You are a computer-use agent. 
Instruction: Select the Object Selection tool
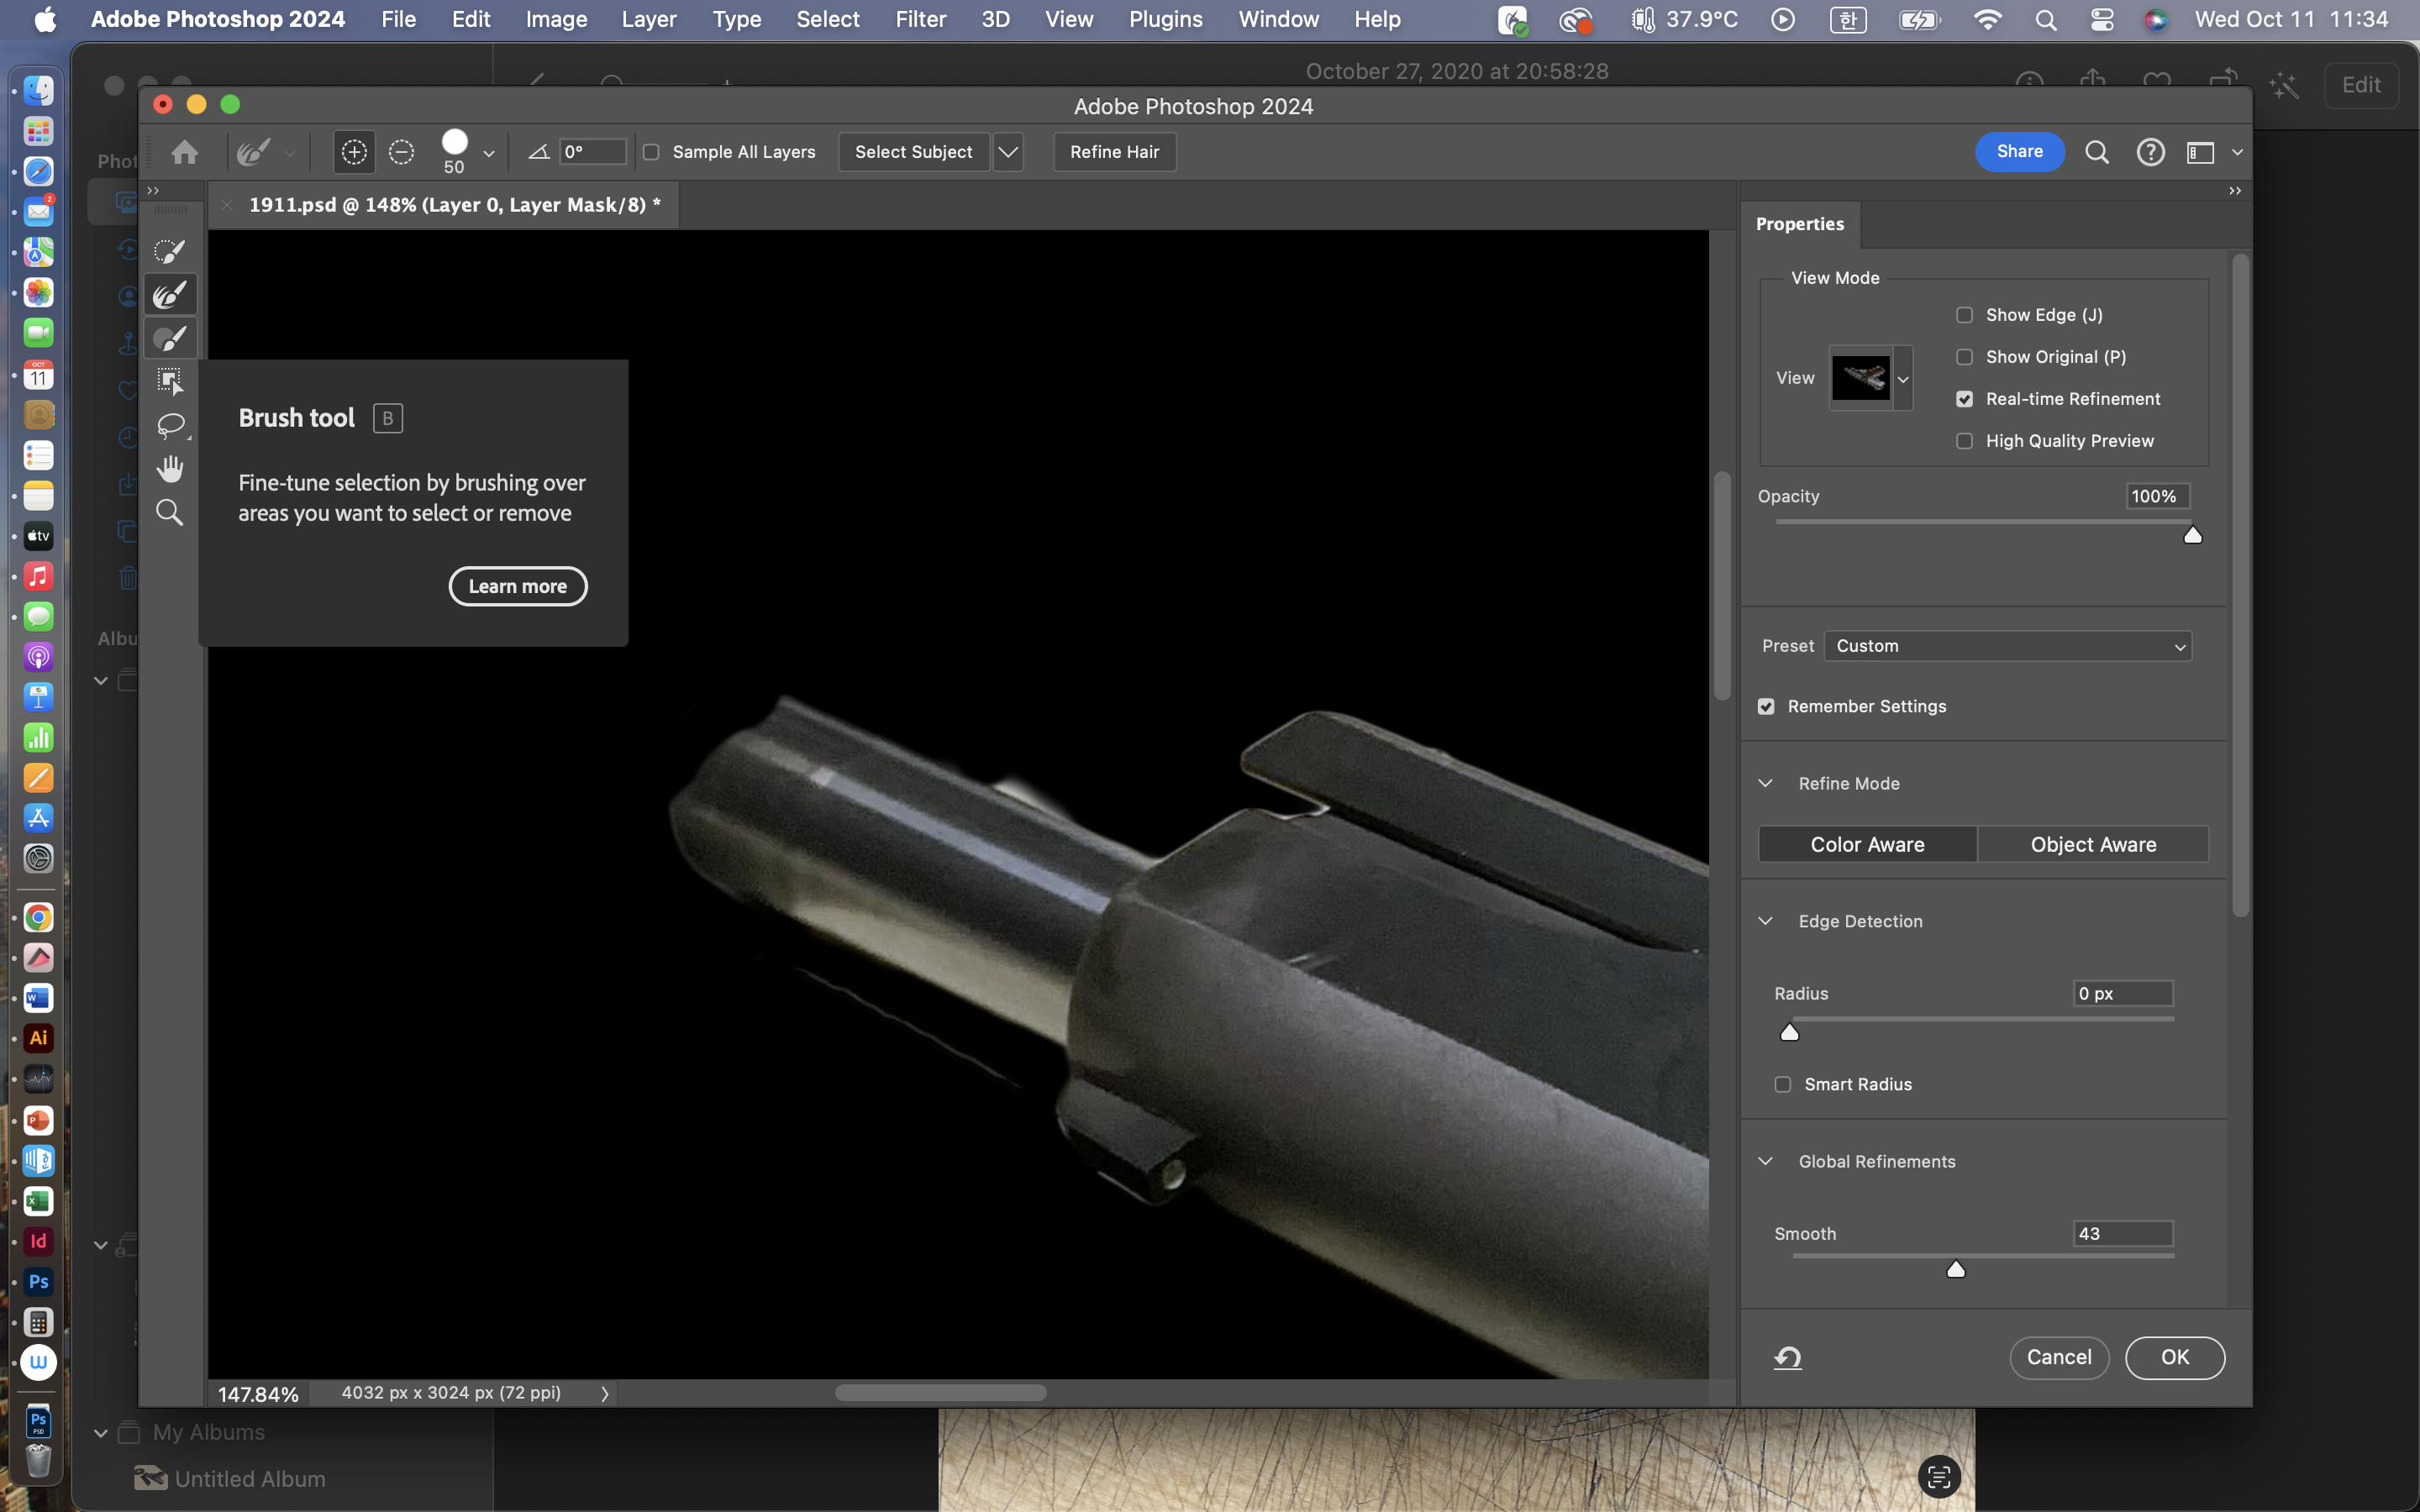pos(170,381)
